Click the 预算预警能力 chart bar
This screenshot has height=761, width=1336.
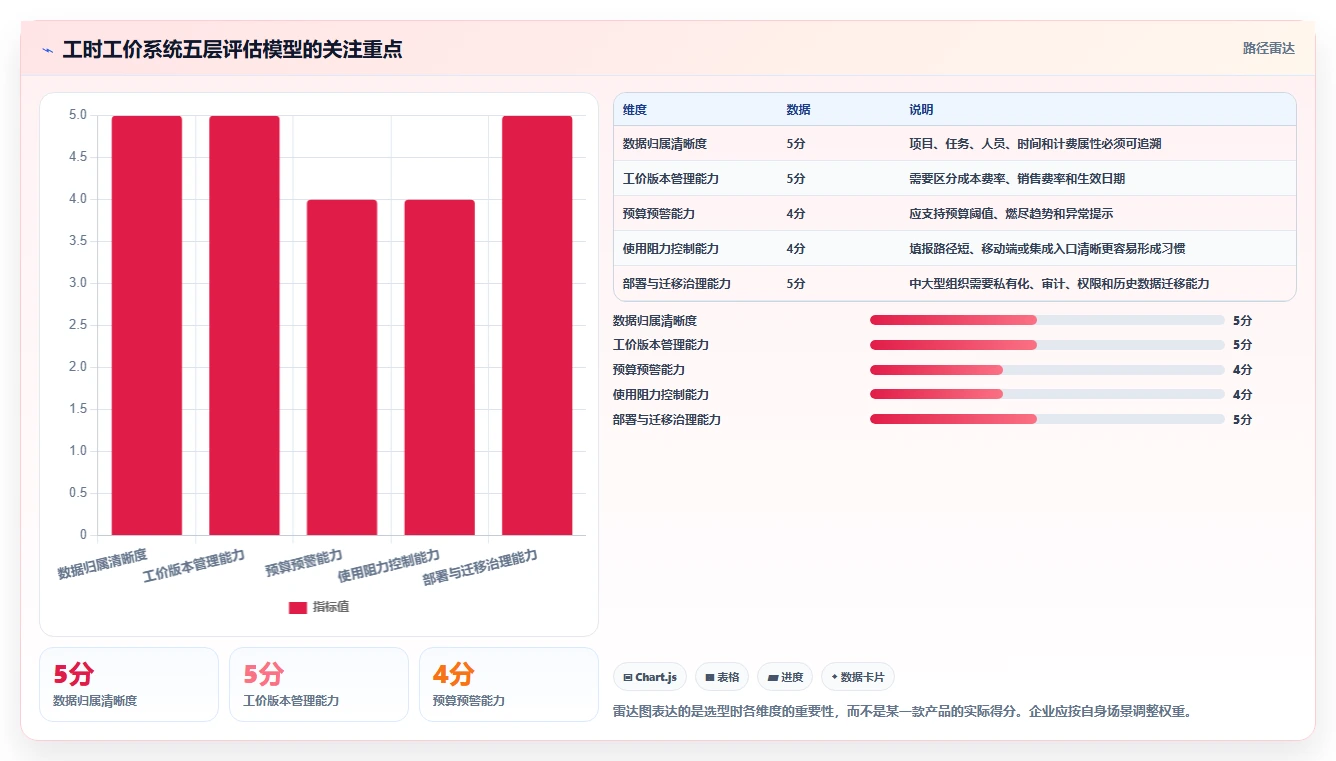pos(342,367)
